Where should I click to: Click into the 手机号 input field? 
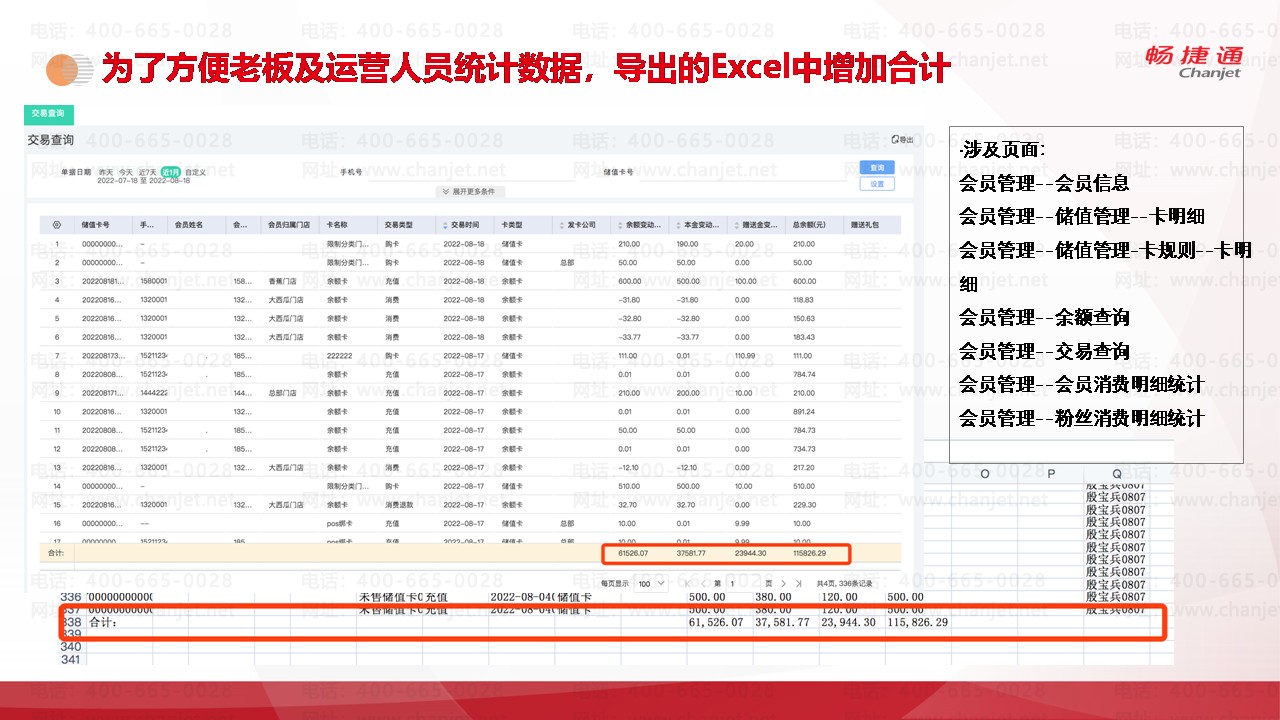[x=470, y=172]
